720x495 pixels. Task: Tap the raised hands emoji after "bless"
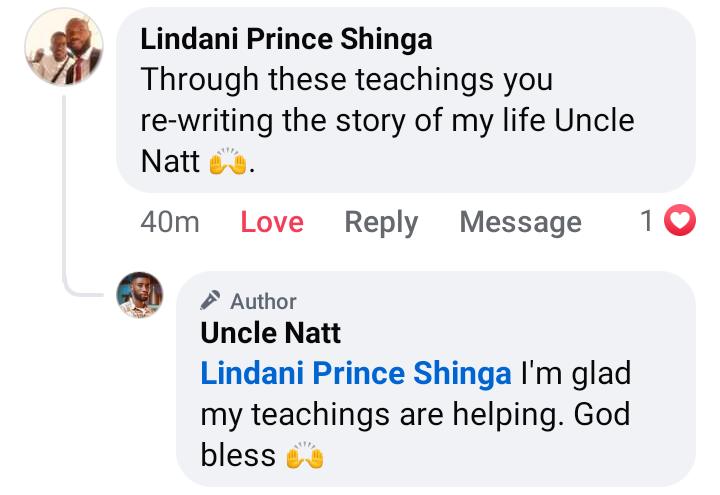pyautogui.click(x=305, y=457)
